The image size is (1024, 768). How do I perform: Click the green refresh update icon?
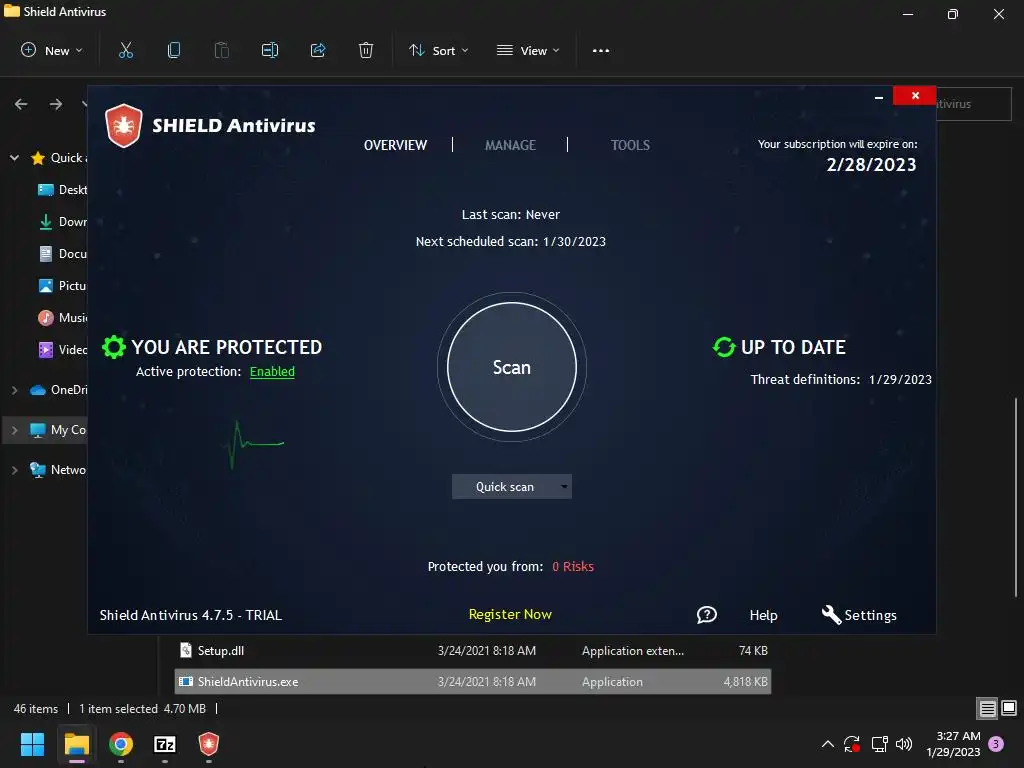724,347
